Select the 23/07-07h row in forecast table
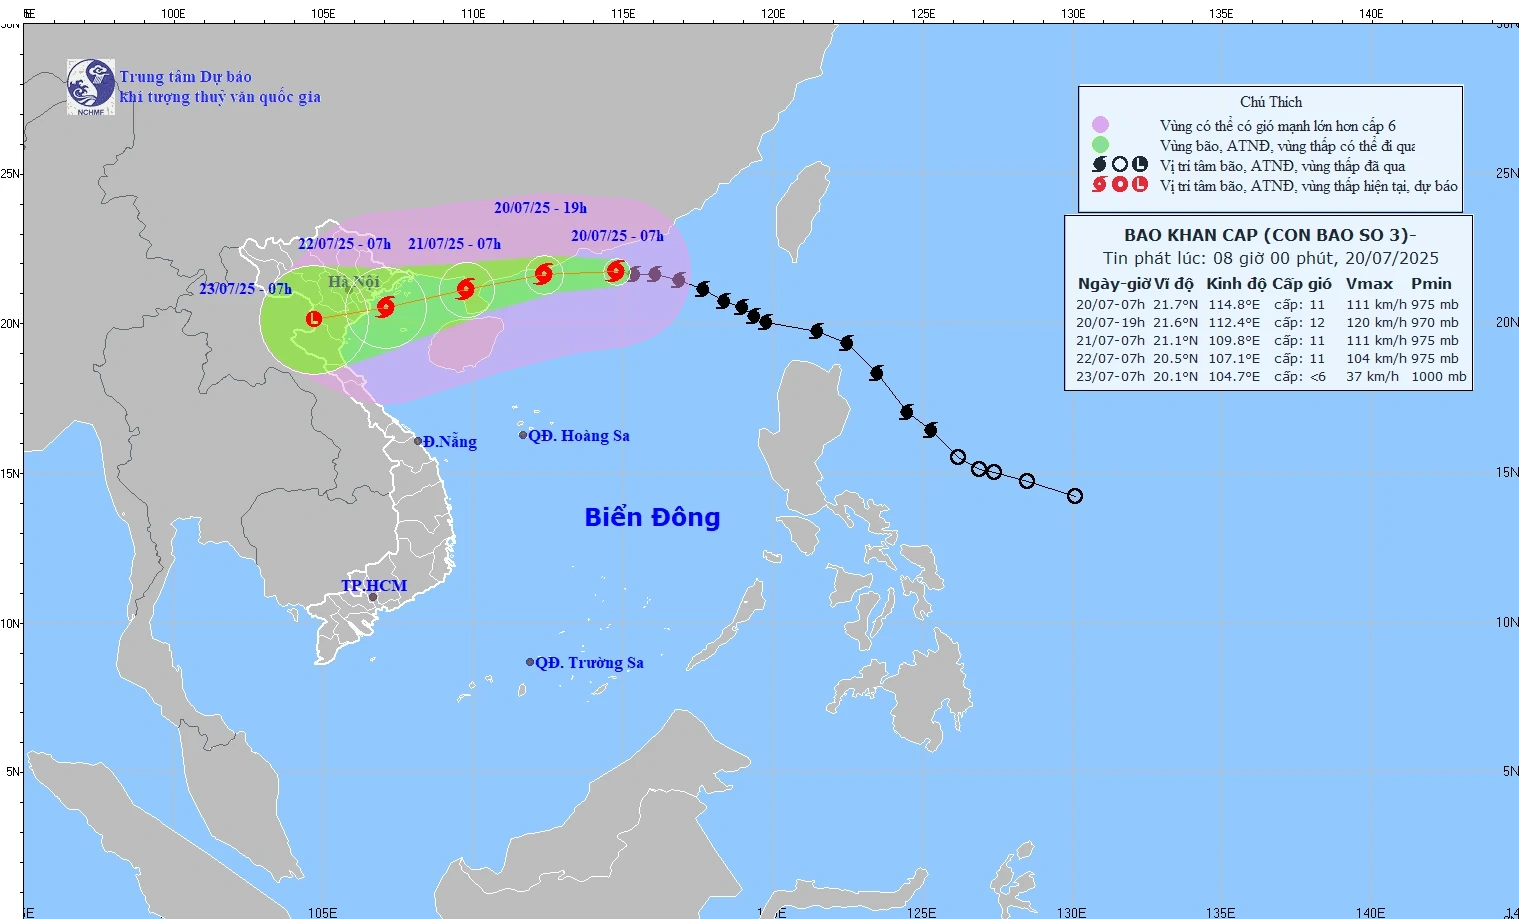This screenshot has height=919, width=1519. 1270,377
